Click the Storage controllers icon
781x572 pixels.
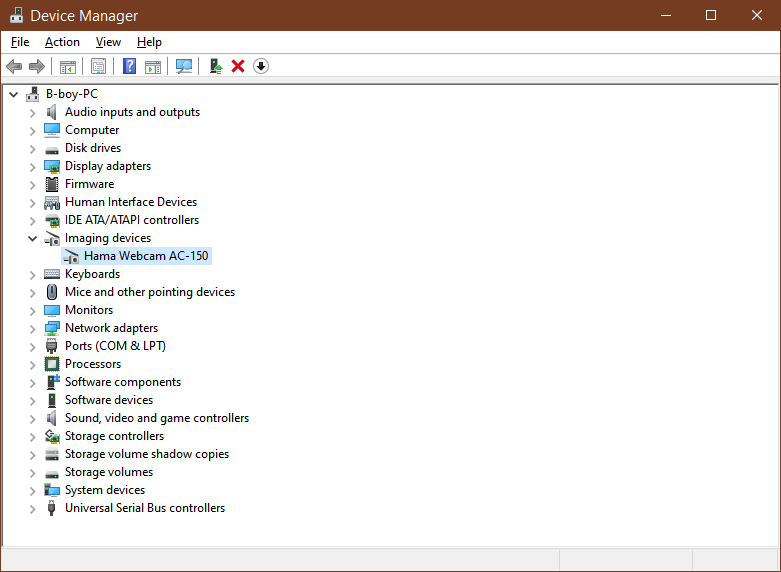[52, 436]
